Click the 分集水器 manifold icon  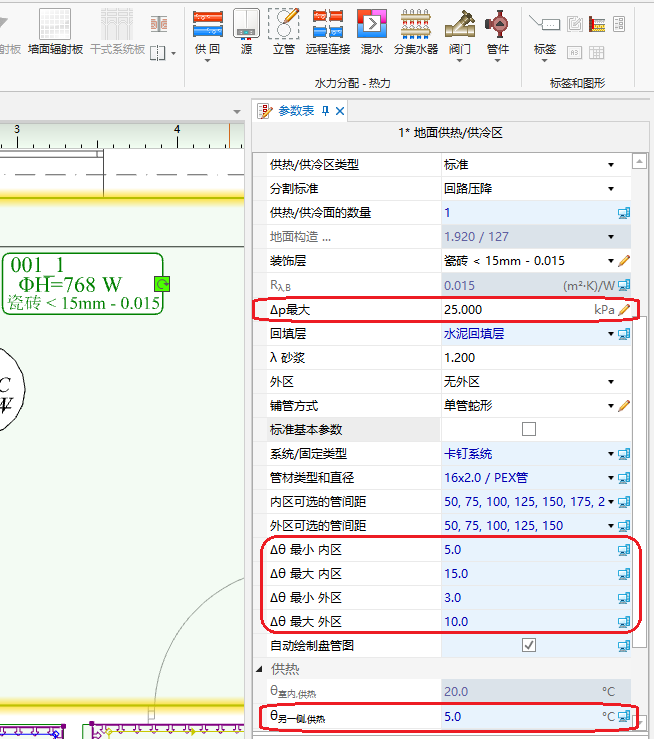(415, 30)
